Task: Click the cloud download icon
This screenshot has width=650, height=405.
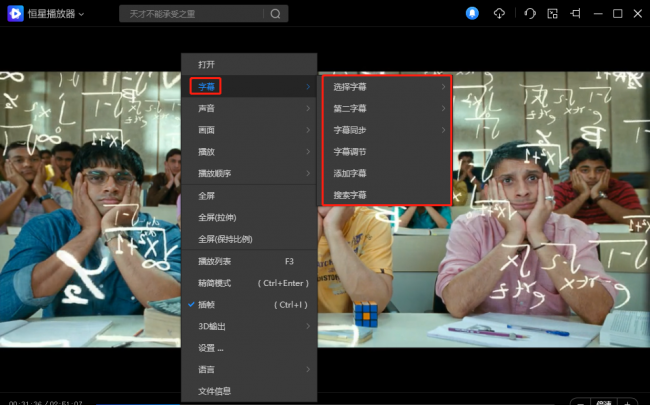Action: point(499,14)
